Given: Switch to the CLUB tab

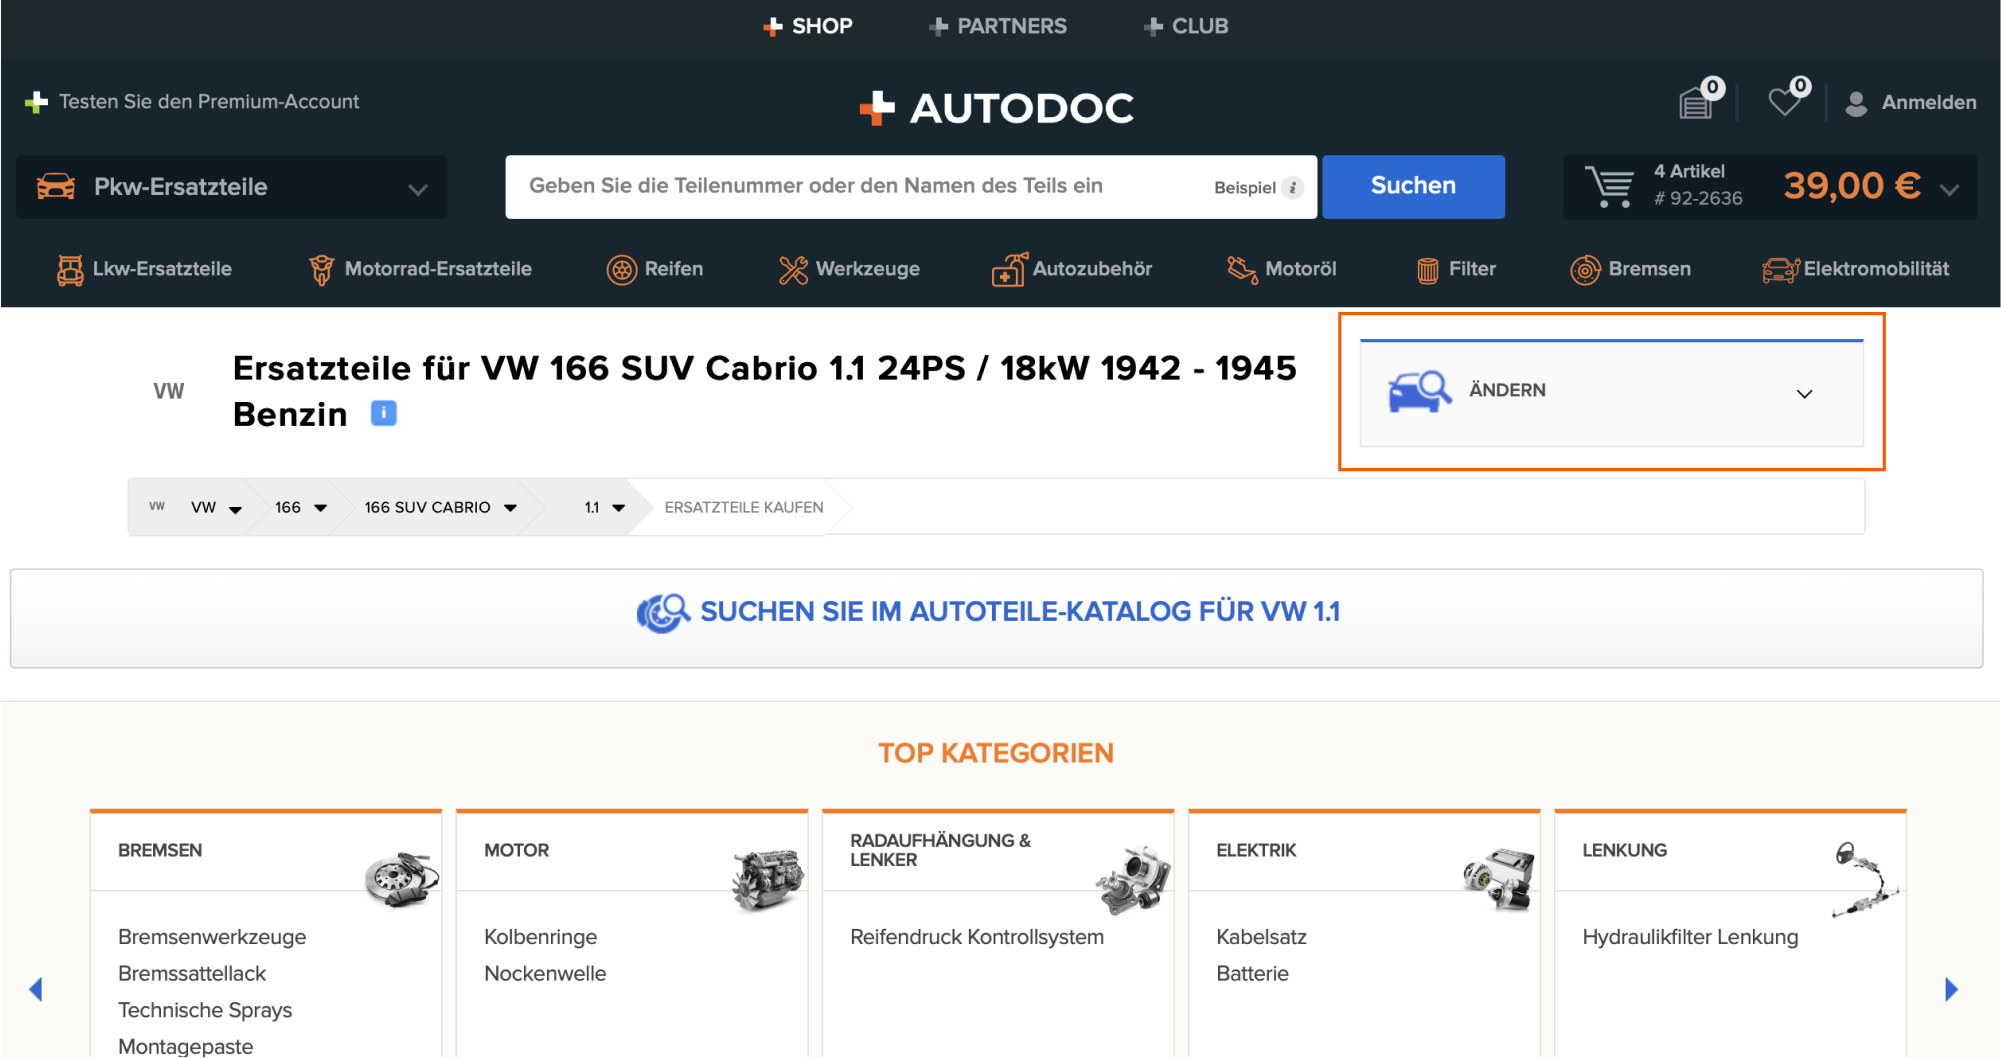Looking at the screenshot, I should pyautogui.click(x=1186, y=26).
